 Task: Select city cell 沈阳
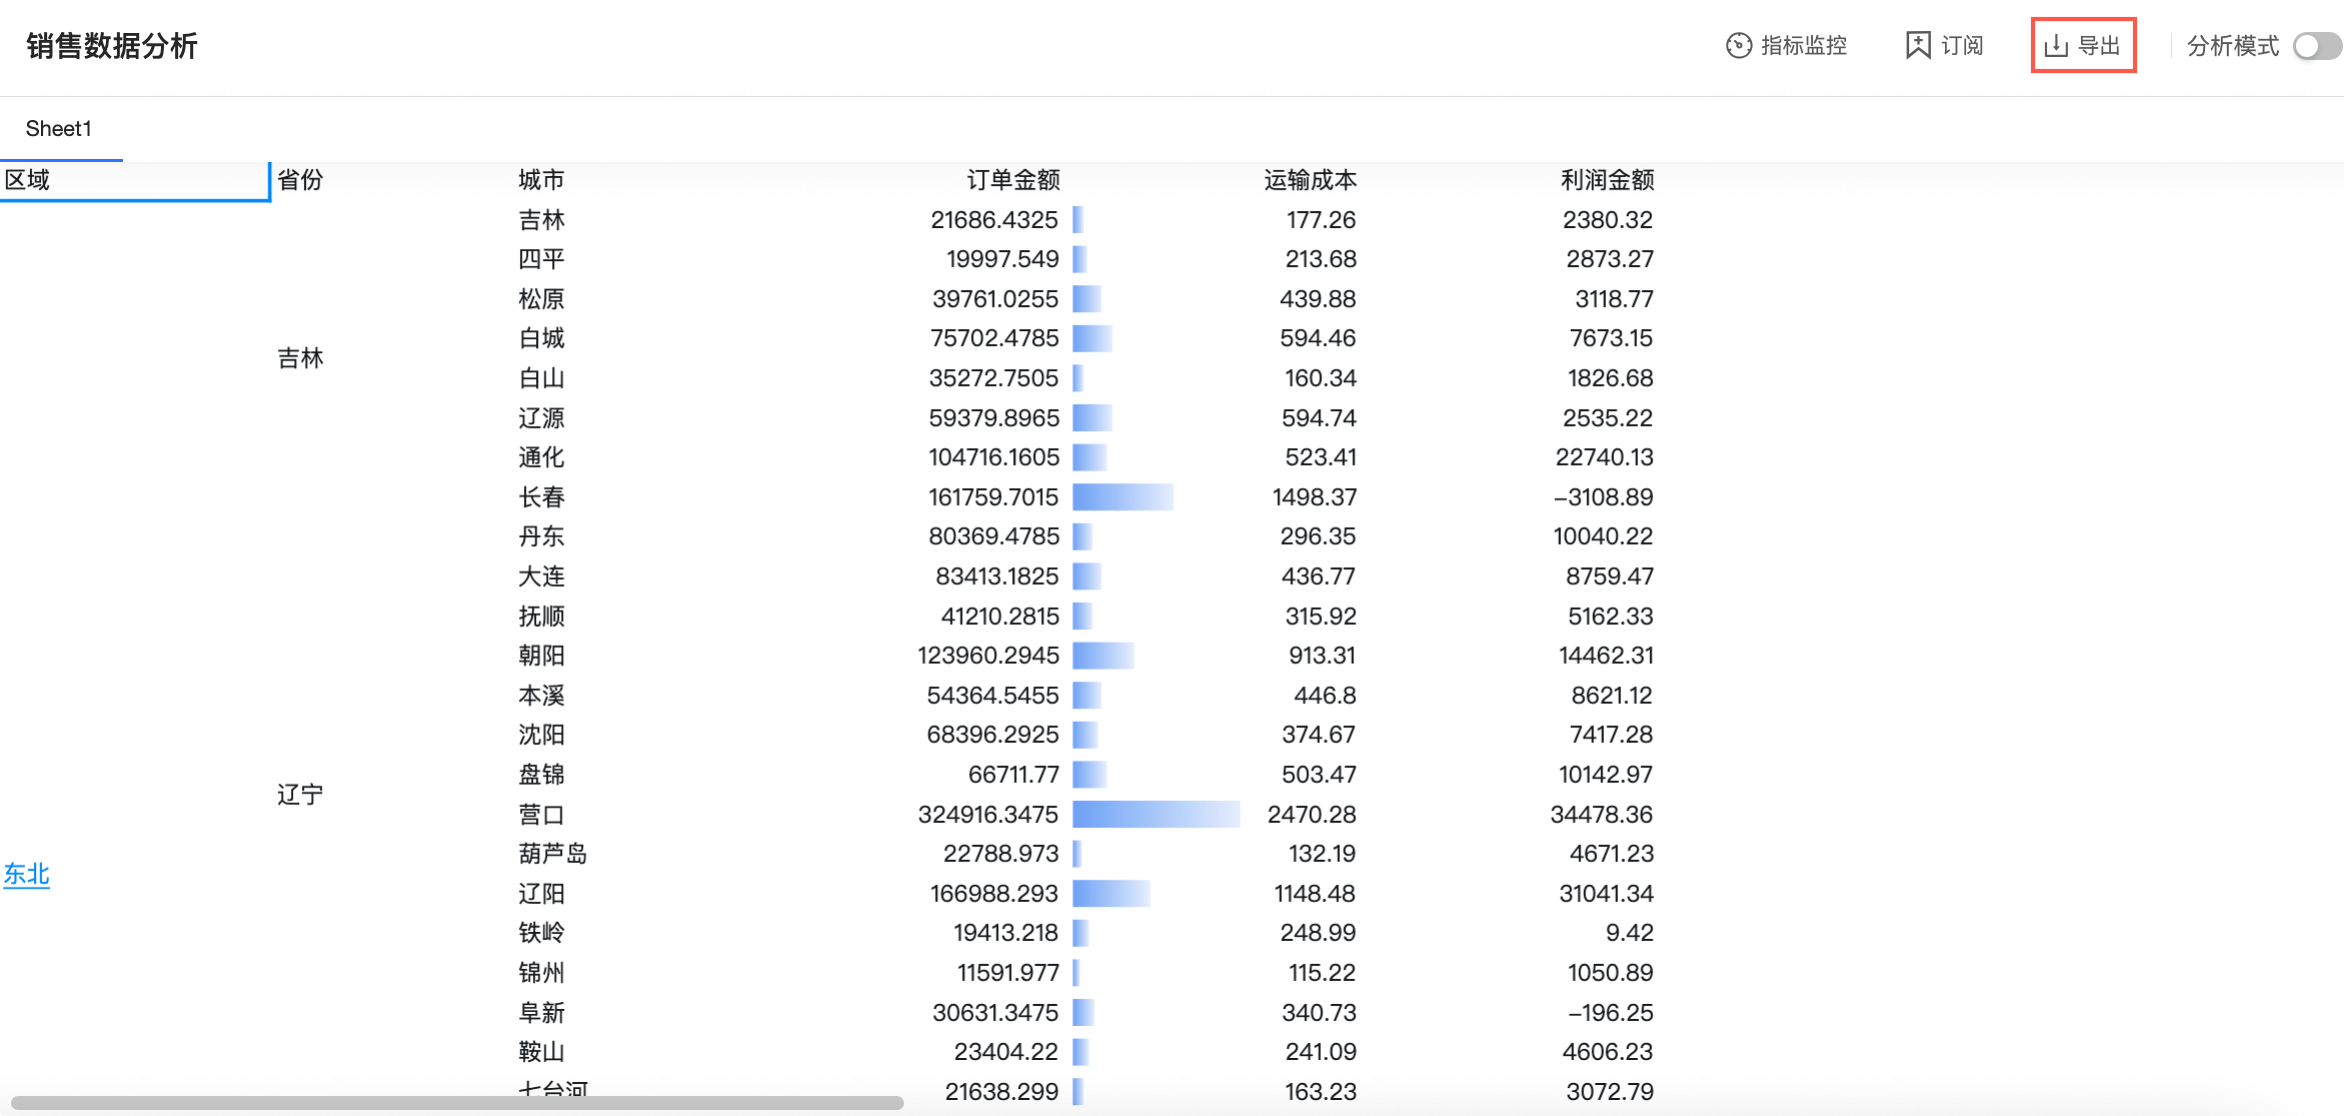point(542,734)
